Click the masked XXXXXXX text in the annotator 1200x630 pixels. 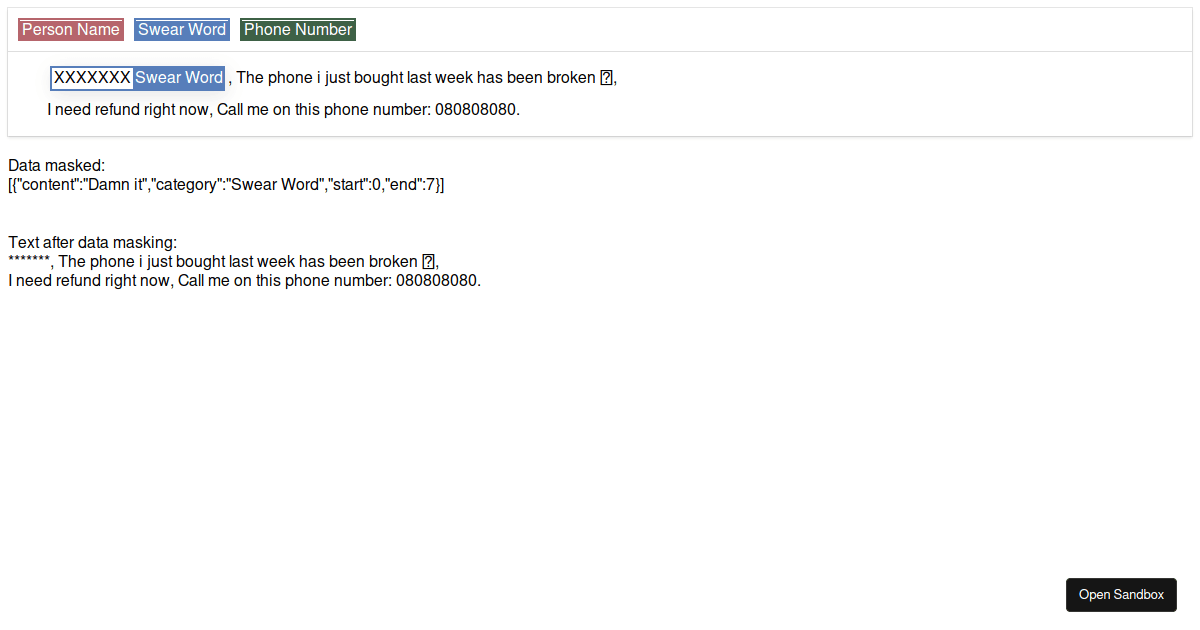click(92, 78)
